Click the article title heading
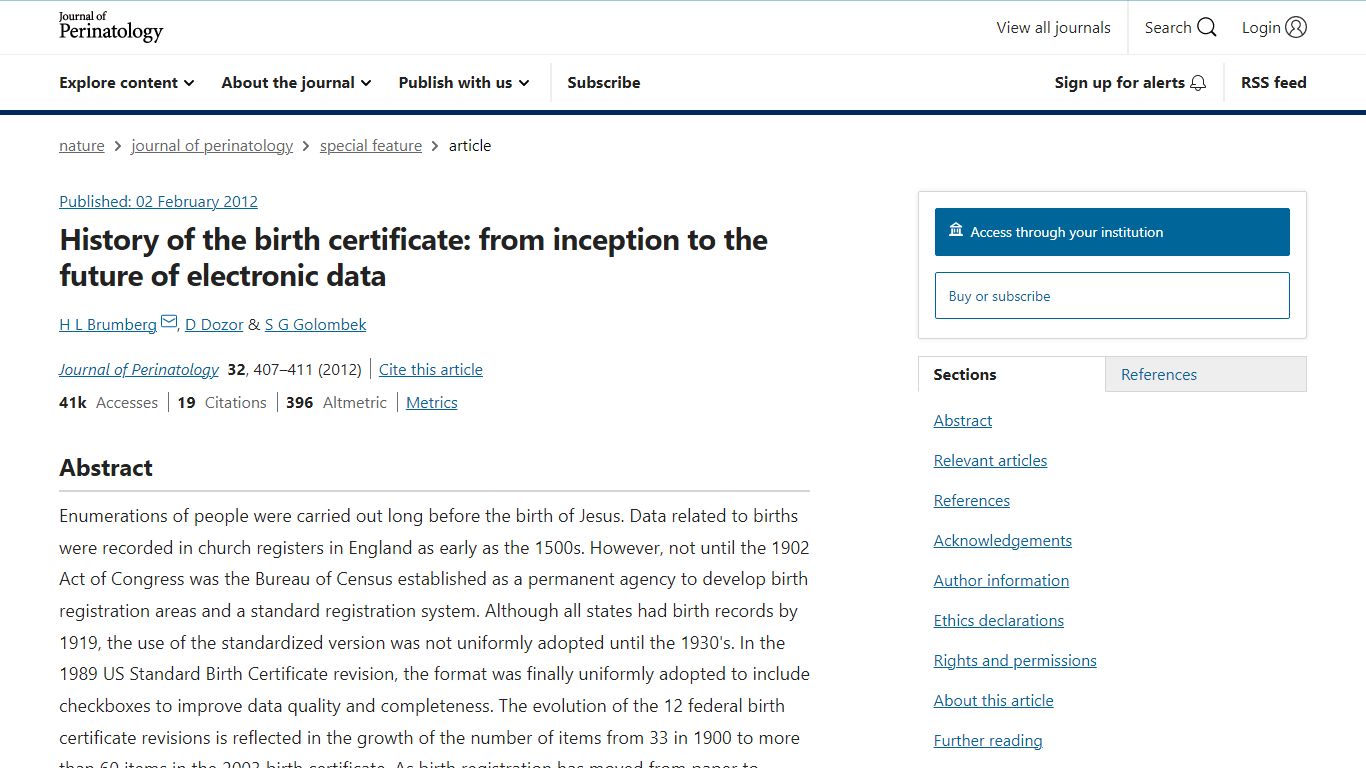The width and height of the screenshot is (1366, 768). pos(414,258)
